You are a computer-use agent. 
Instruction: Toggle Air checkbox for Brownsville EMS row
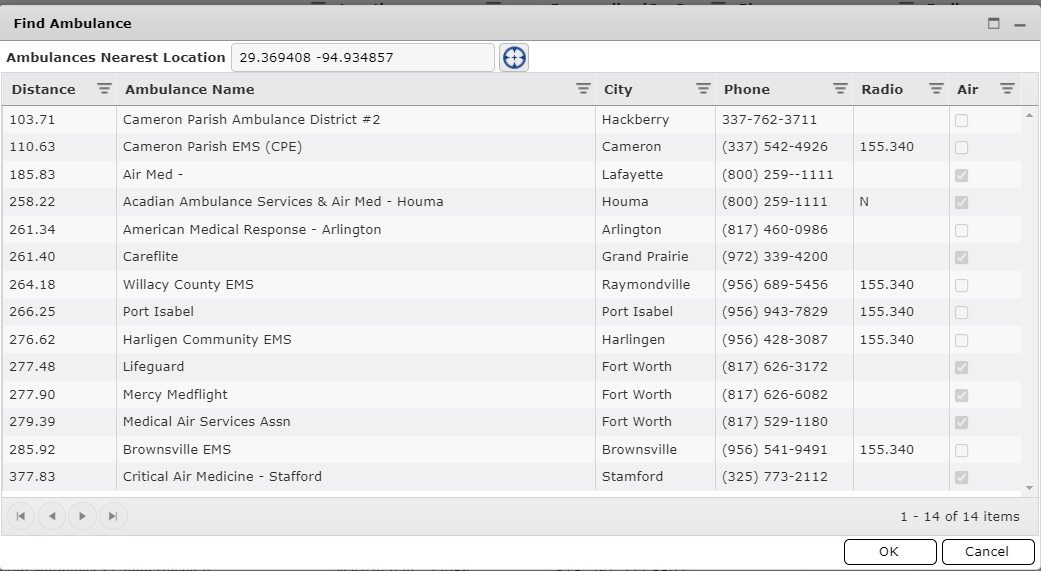pyautogui.click(x=961, y=450)
